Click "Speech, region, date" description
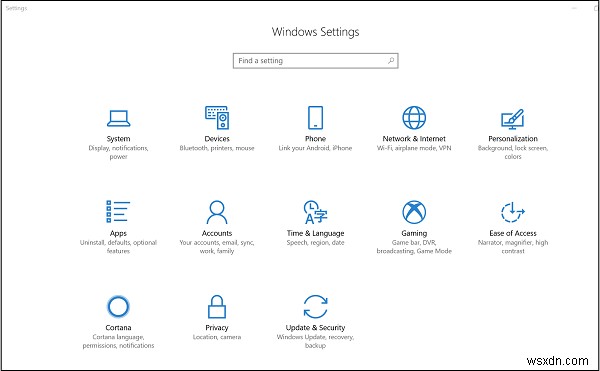Viewport: 600px width, 371px height. (315, 243)
